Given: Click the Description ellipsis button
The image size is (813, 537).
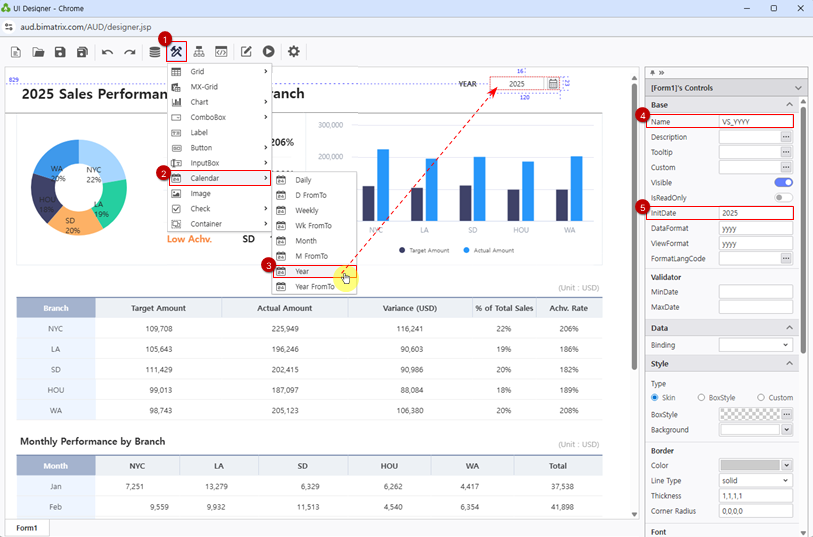Looking at the screenshot, I should pyautogui.click(x=786, y=137).
